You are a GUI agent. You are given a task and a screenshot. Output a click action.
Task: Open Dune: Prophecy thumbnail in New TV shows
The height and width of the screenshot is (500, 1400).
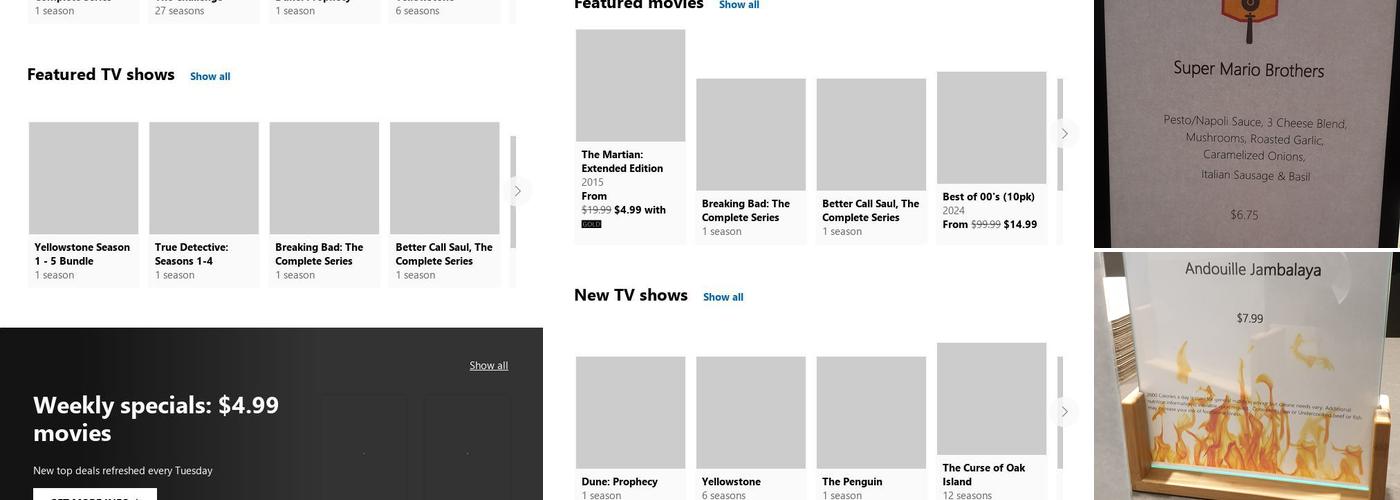631,413
